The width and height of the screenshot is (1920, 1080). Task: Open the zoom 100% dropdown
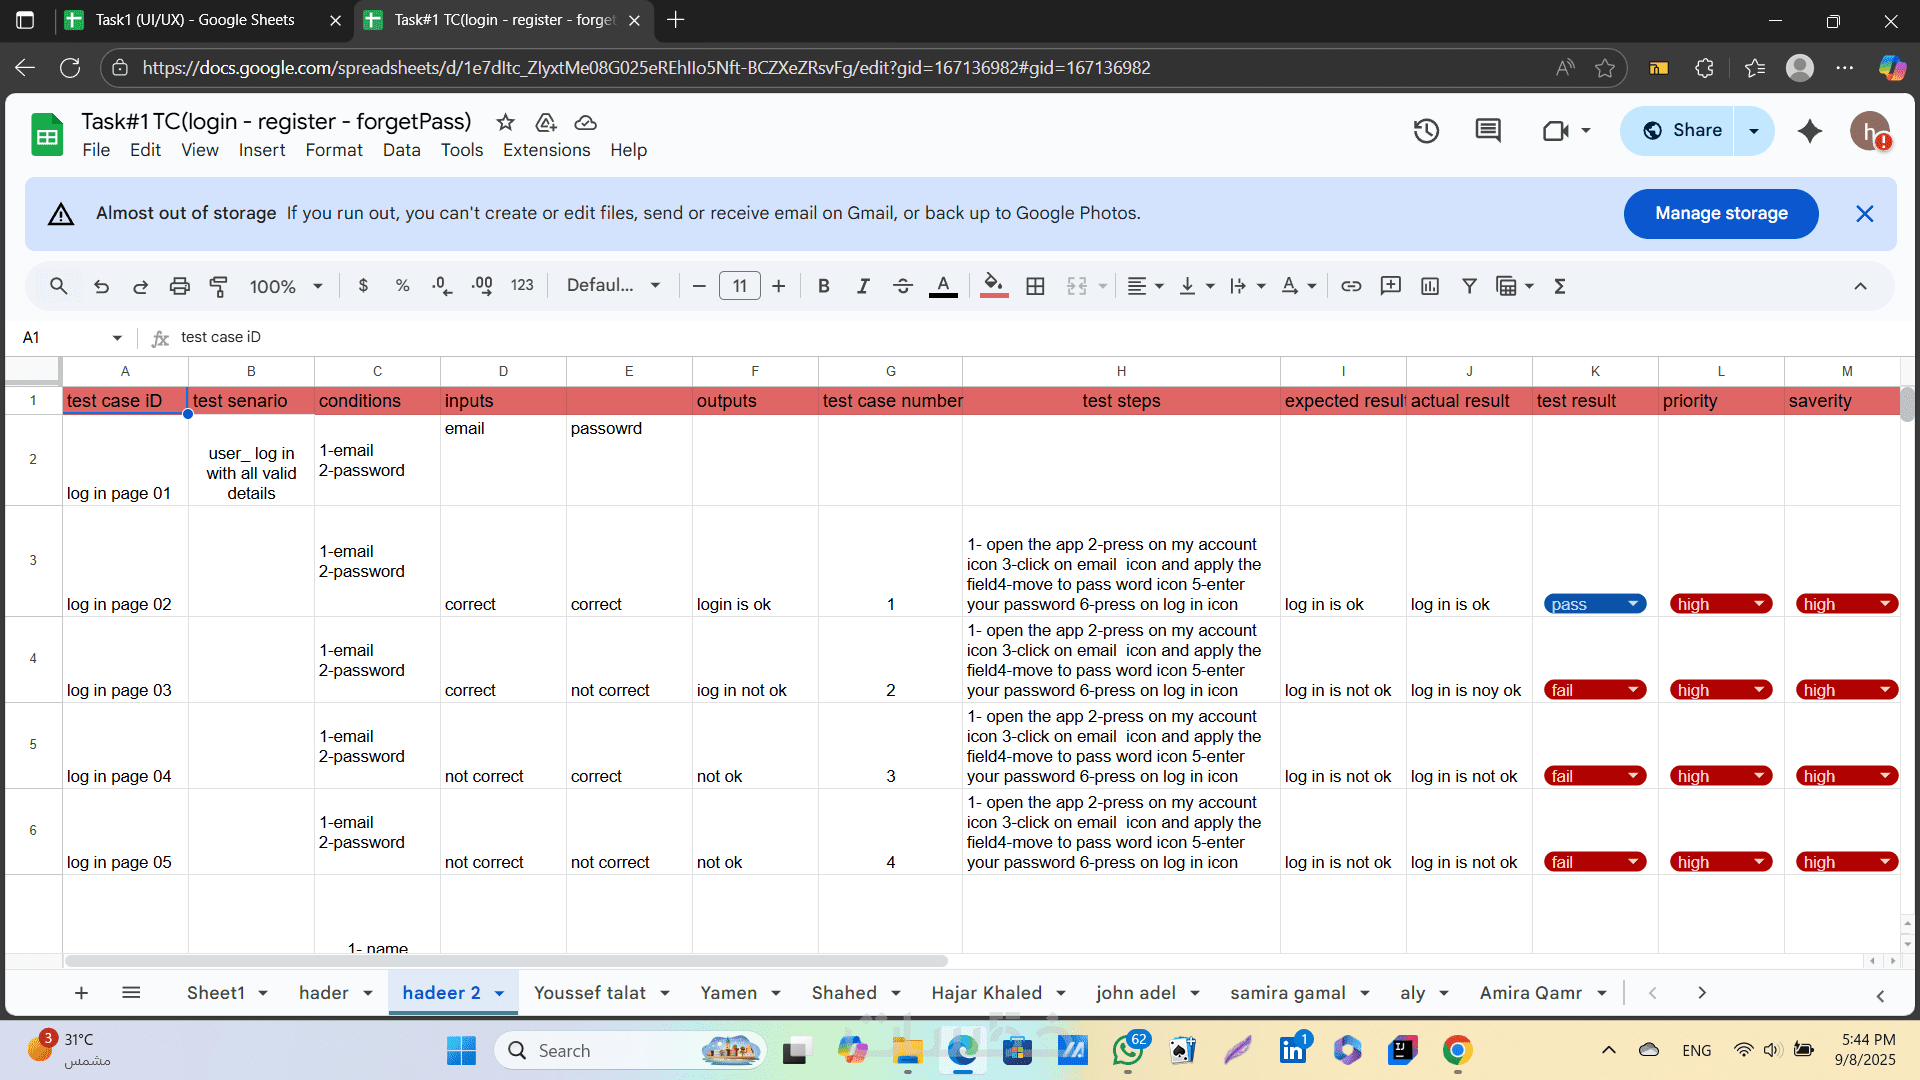pos(286,286)
